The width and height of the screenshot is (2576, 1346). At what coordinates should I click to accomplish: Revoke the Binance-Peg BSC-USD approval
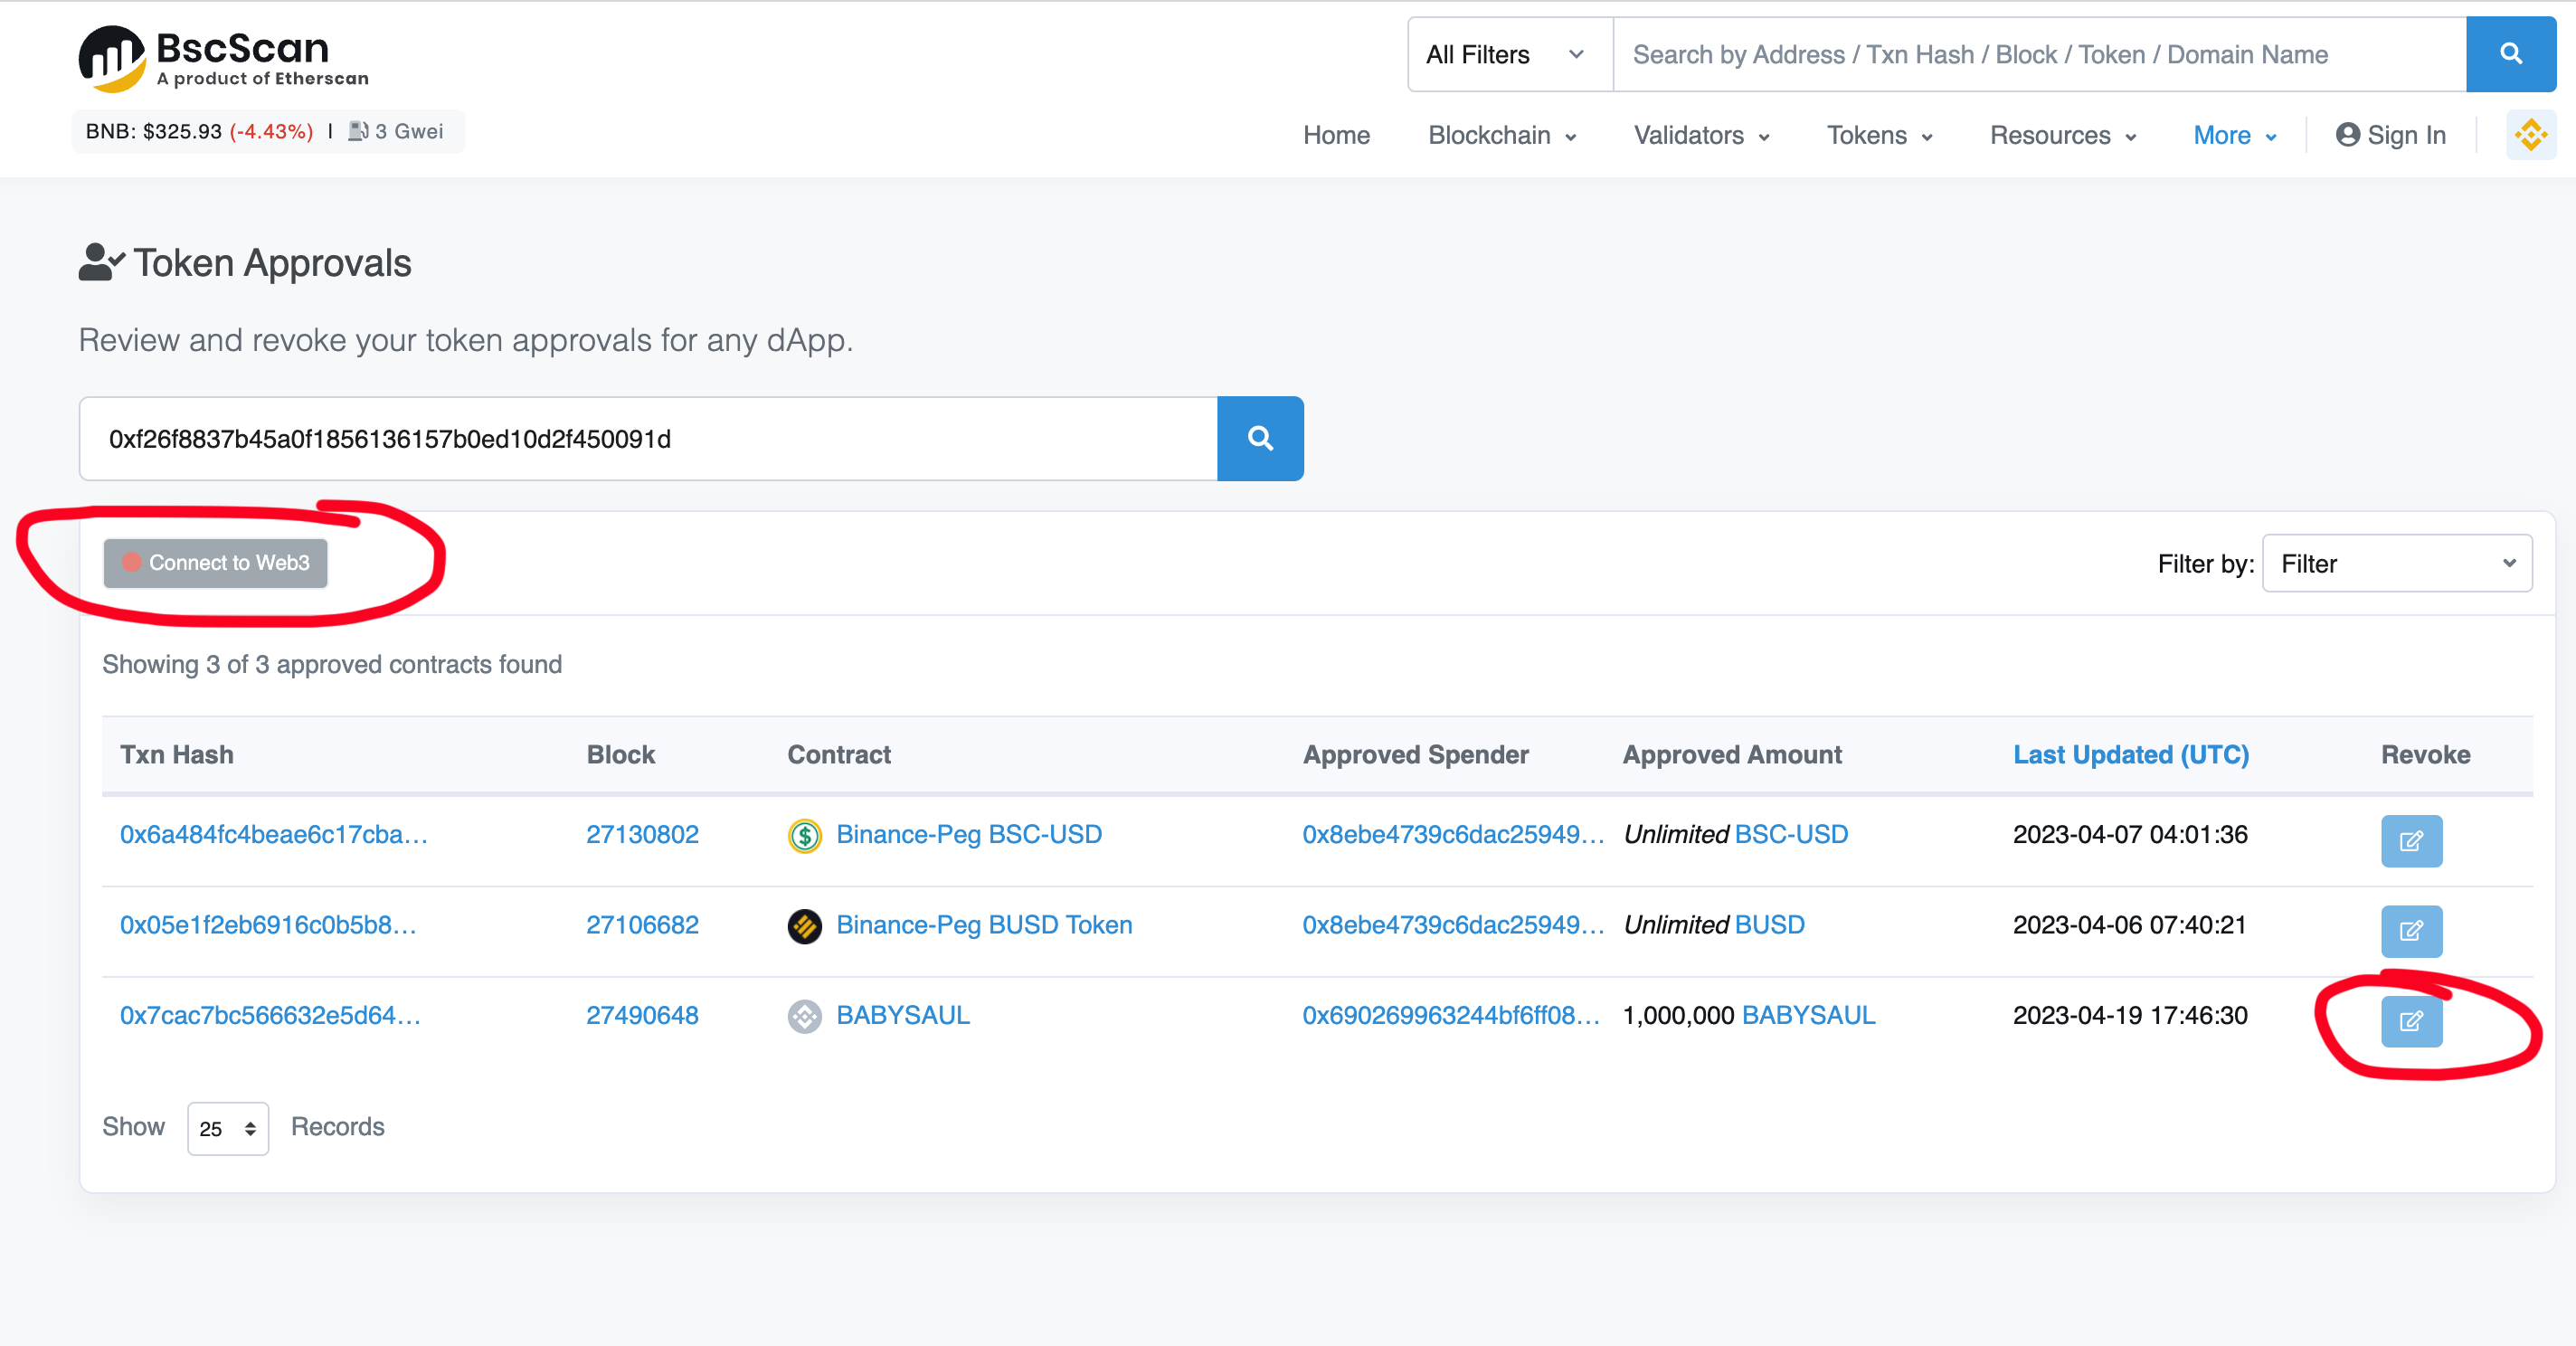(x=2411, y=841)
